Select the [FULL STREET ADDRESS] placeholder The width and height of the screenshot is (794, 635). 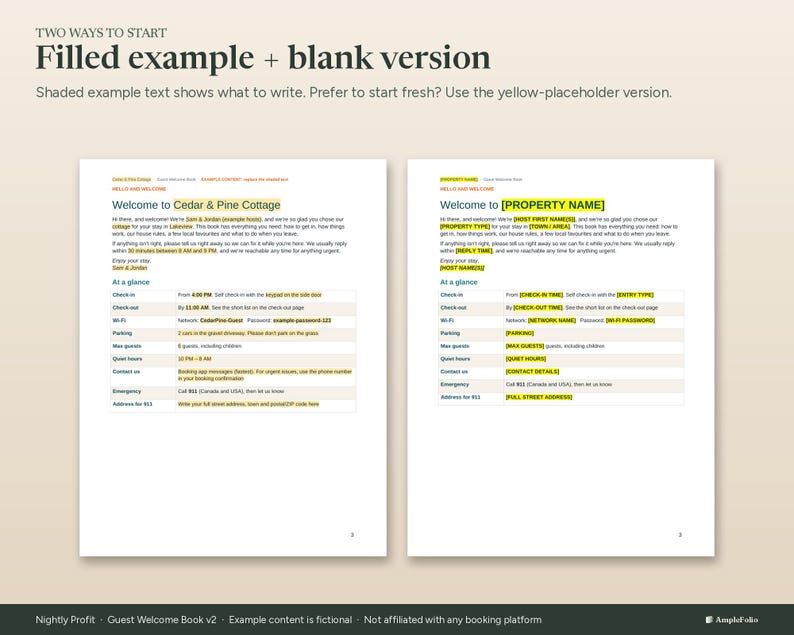tap(539, 397)
